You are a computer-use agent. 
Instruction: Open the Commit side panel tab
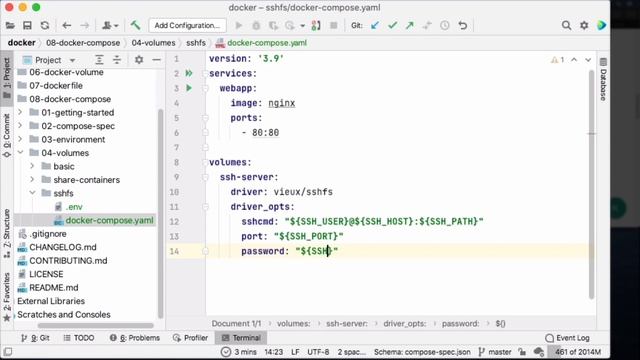click(7, 136)
